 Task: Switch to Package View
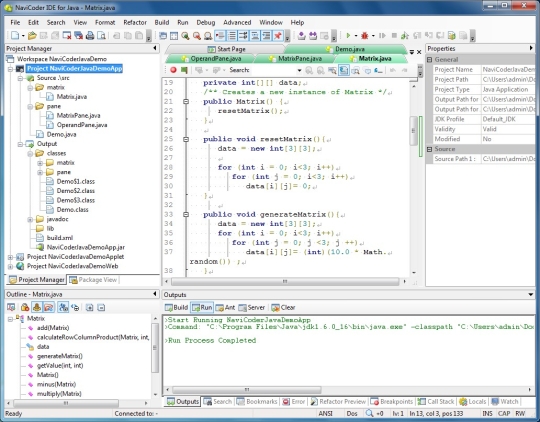93,280
